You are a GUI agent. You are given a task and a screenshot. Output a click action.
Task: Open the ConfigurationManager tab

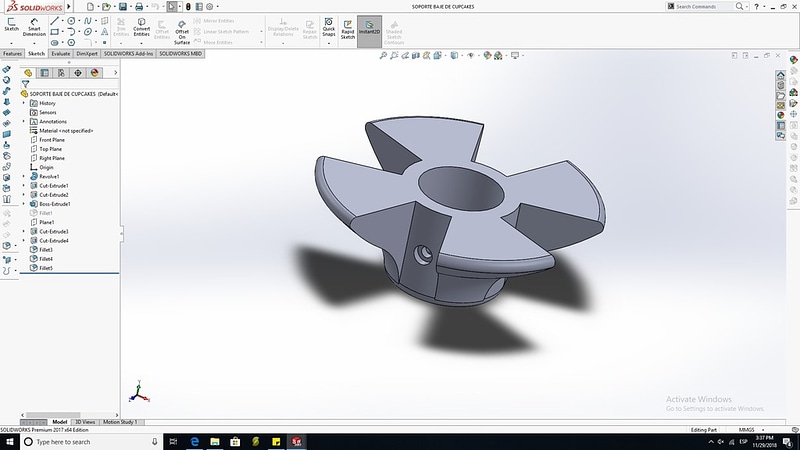61,73
